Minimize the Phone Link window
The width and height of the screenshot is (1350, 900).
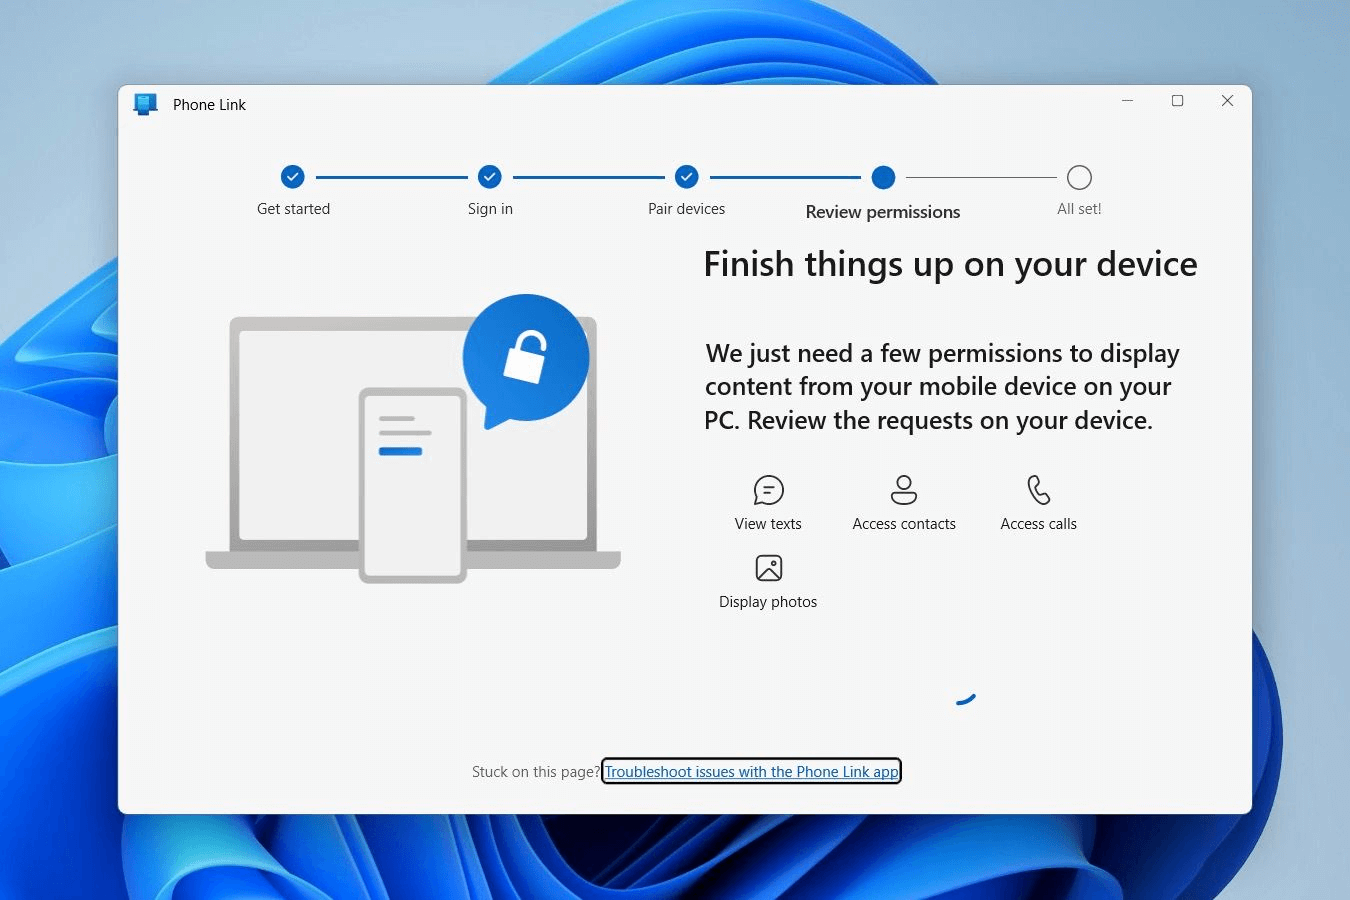pos(1127,101)
